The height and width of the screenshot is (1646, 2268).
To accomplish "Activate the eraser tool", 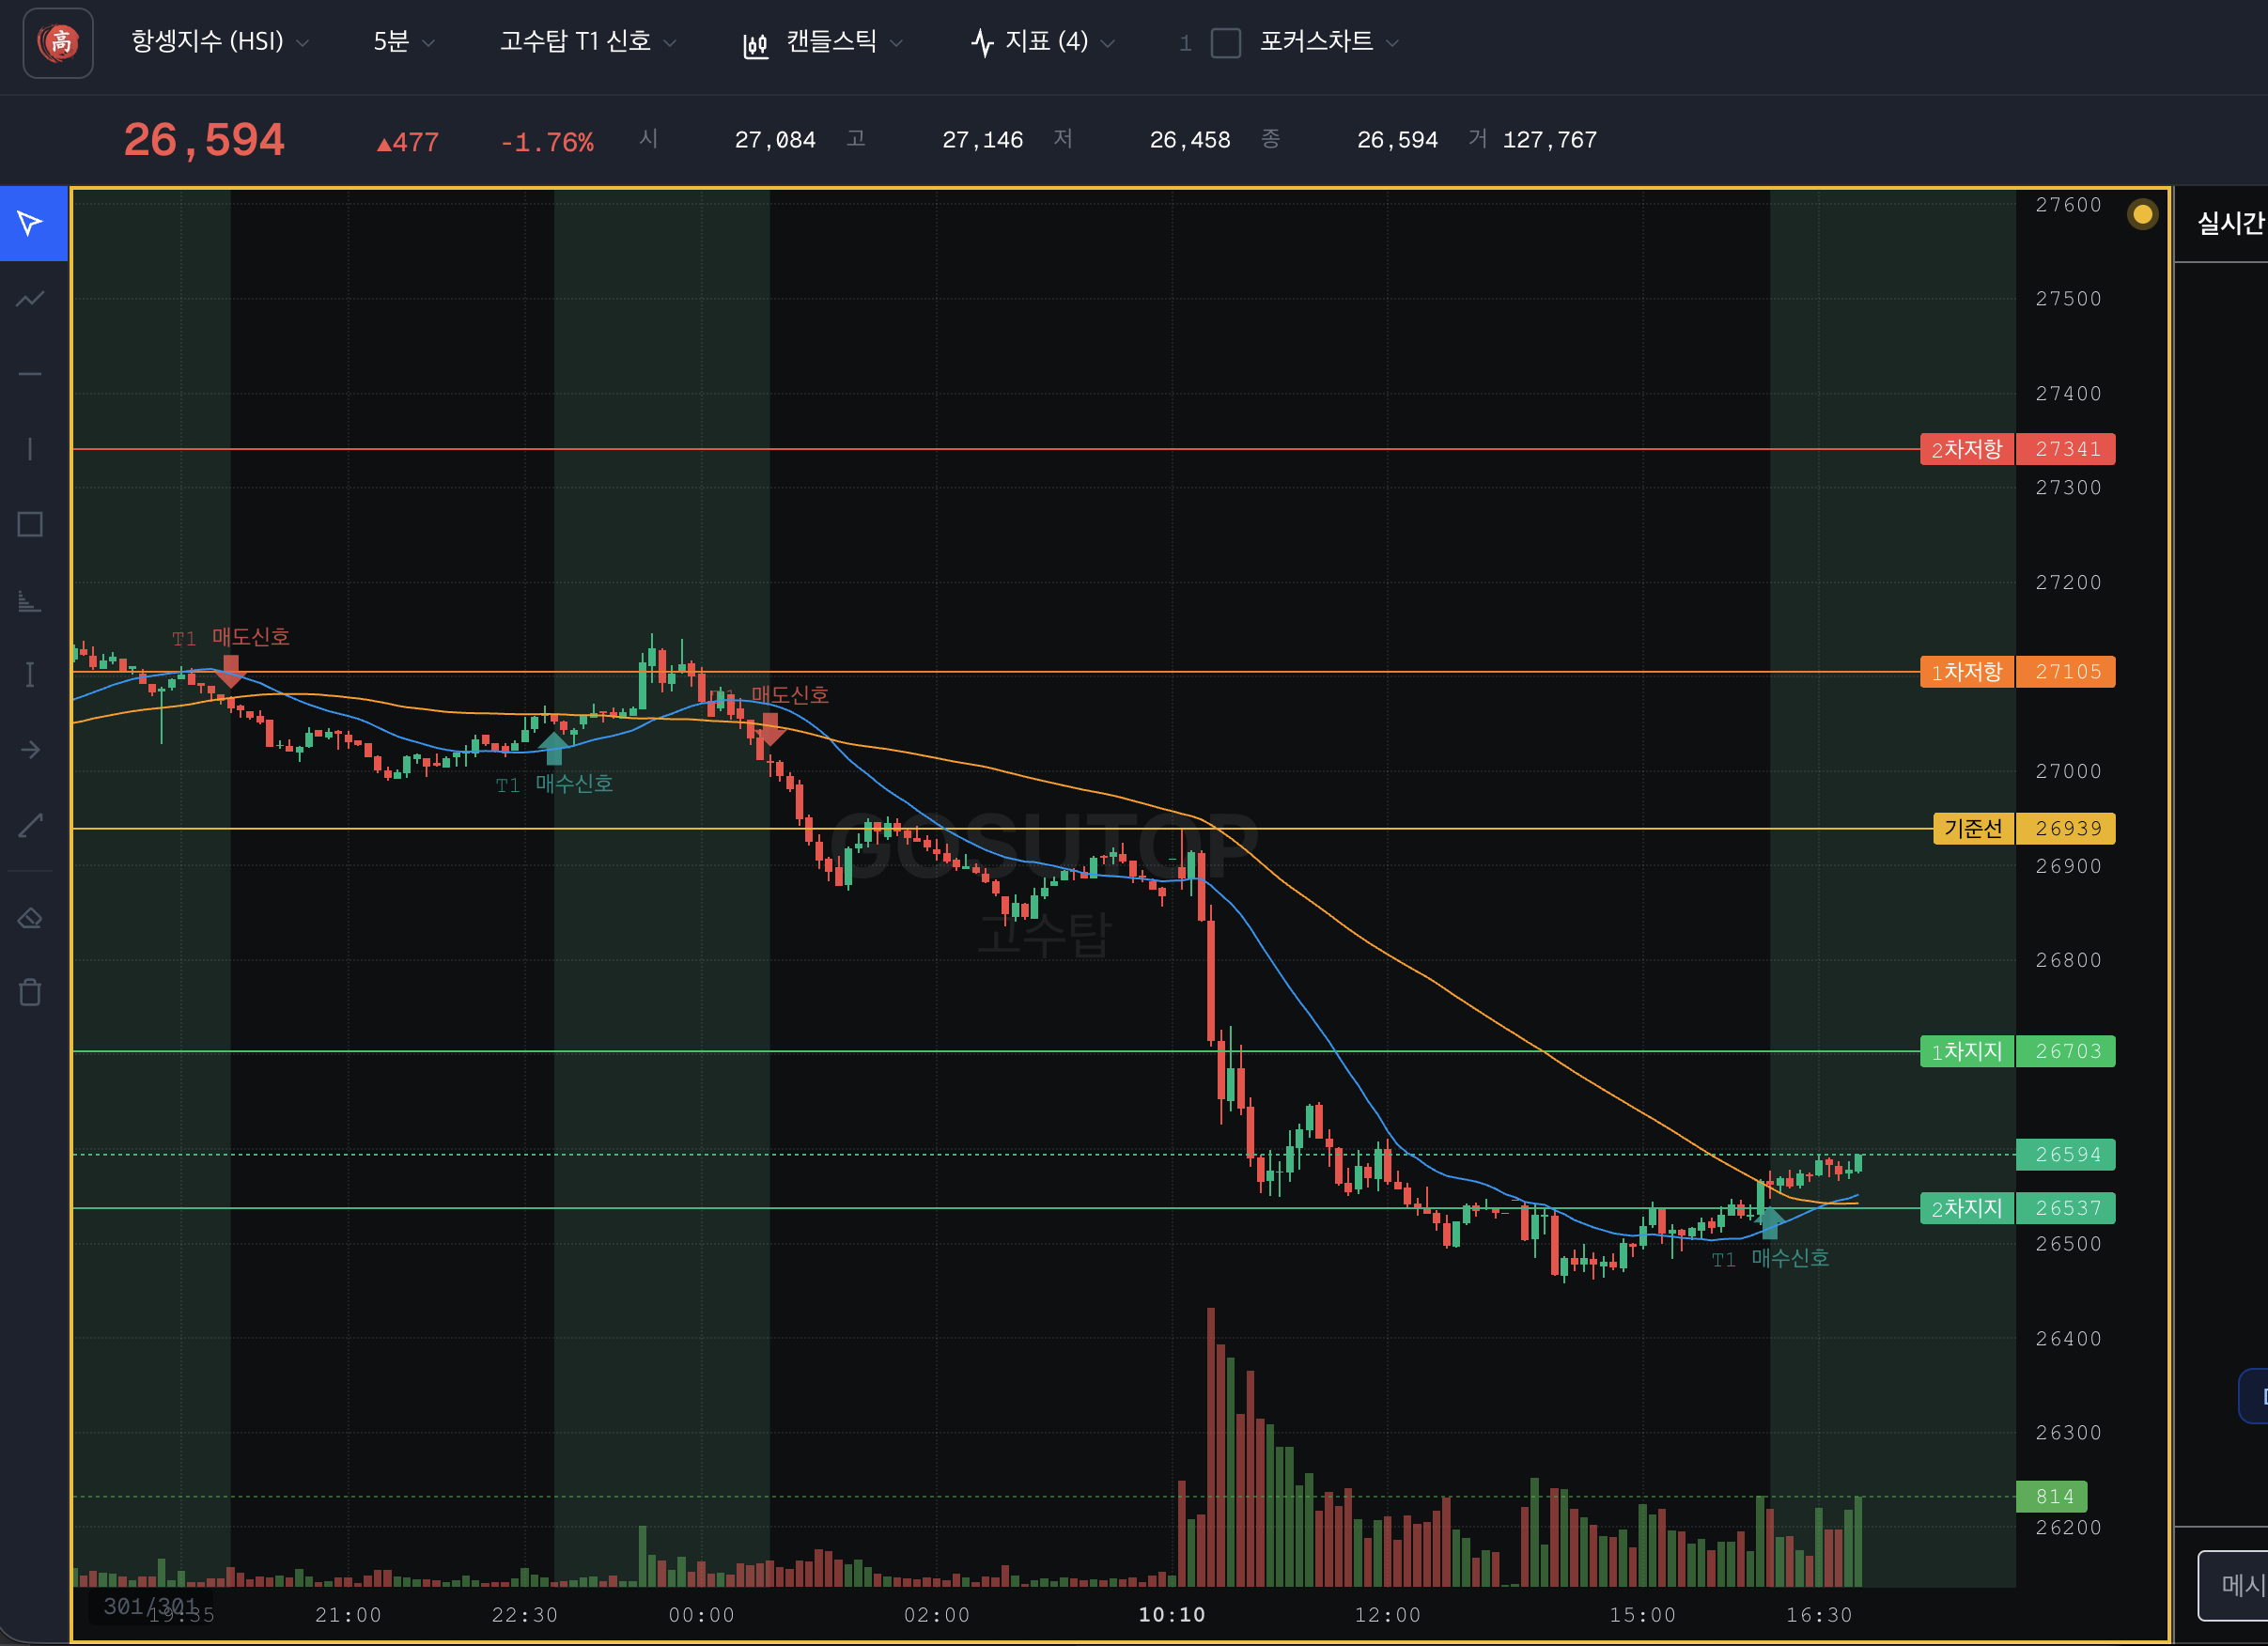I will tap(31, 918).
